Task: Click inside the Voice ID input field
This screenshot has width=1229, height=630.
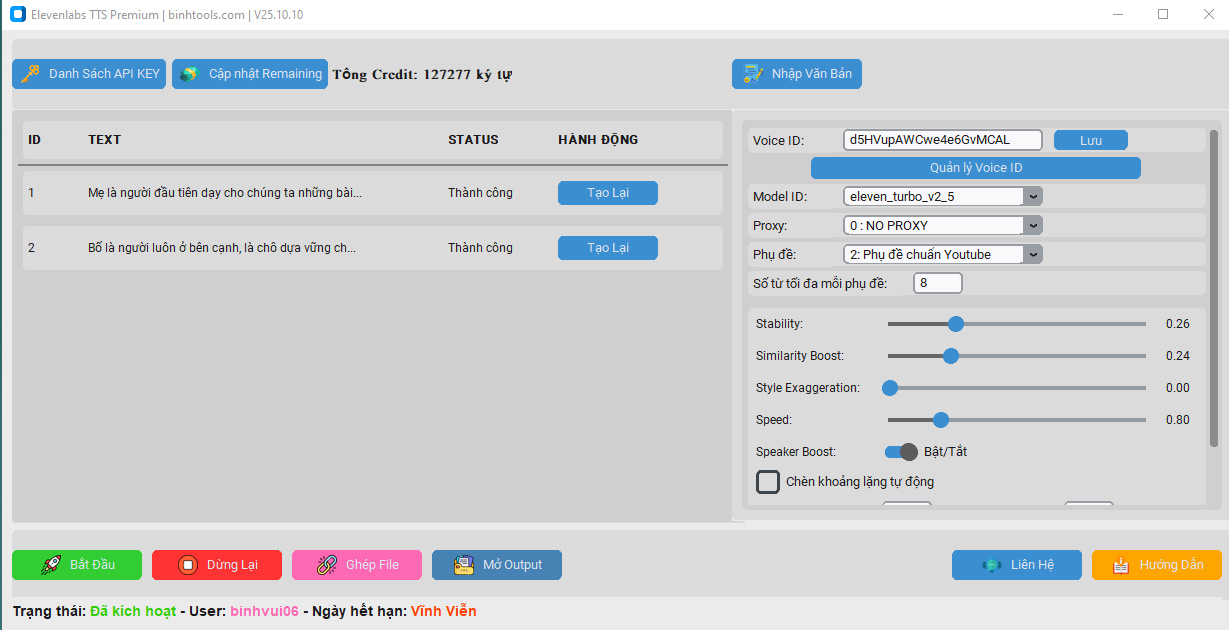Action: (940, 139)
